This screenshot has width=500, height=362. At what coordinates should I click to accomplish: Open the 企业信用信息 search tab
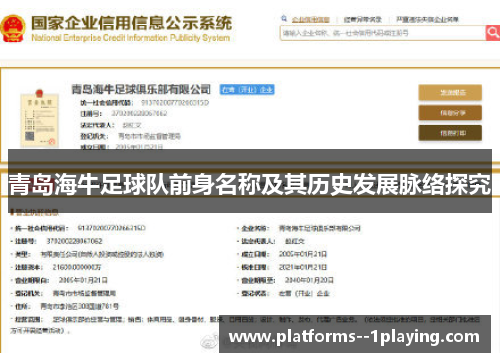click(x=310, y=20)
